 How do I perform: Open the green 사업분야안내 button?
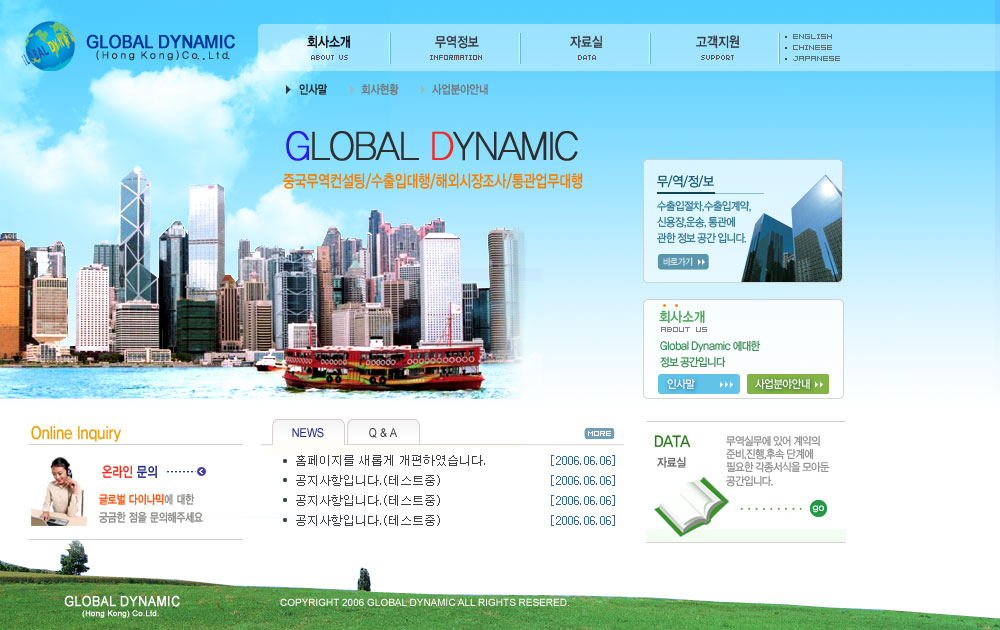(x=787, y=384)
